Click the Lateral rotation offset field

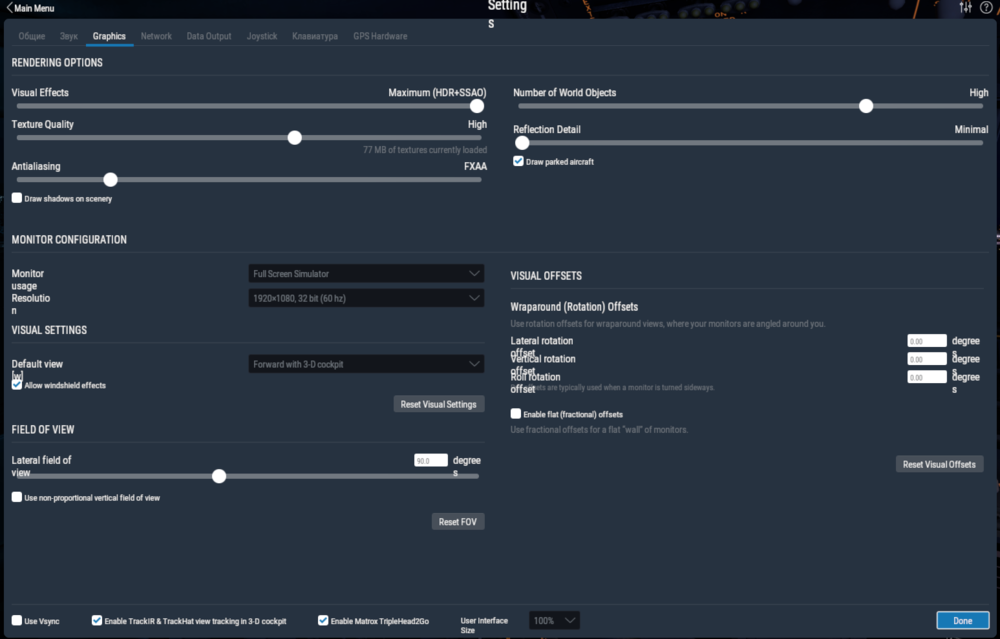pyautogui.click(x=927, y=341)
